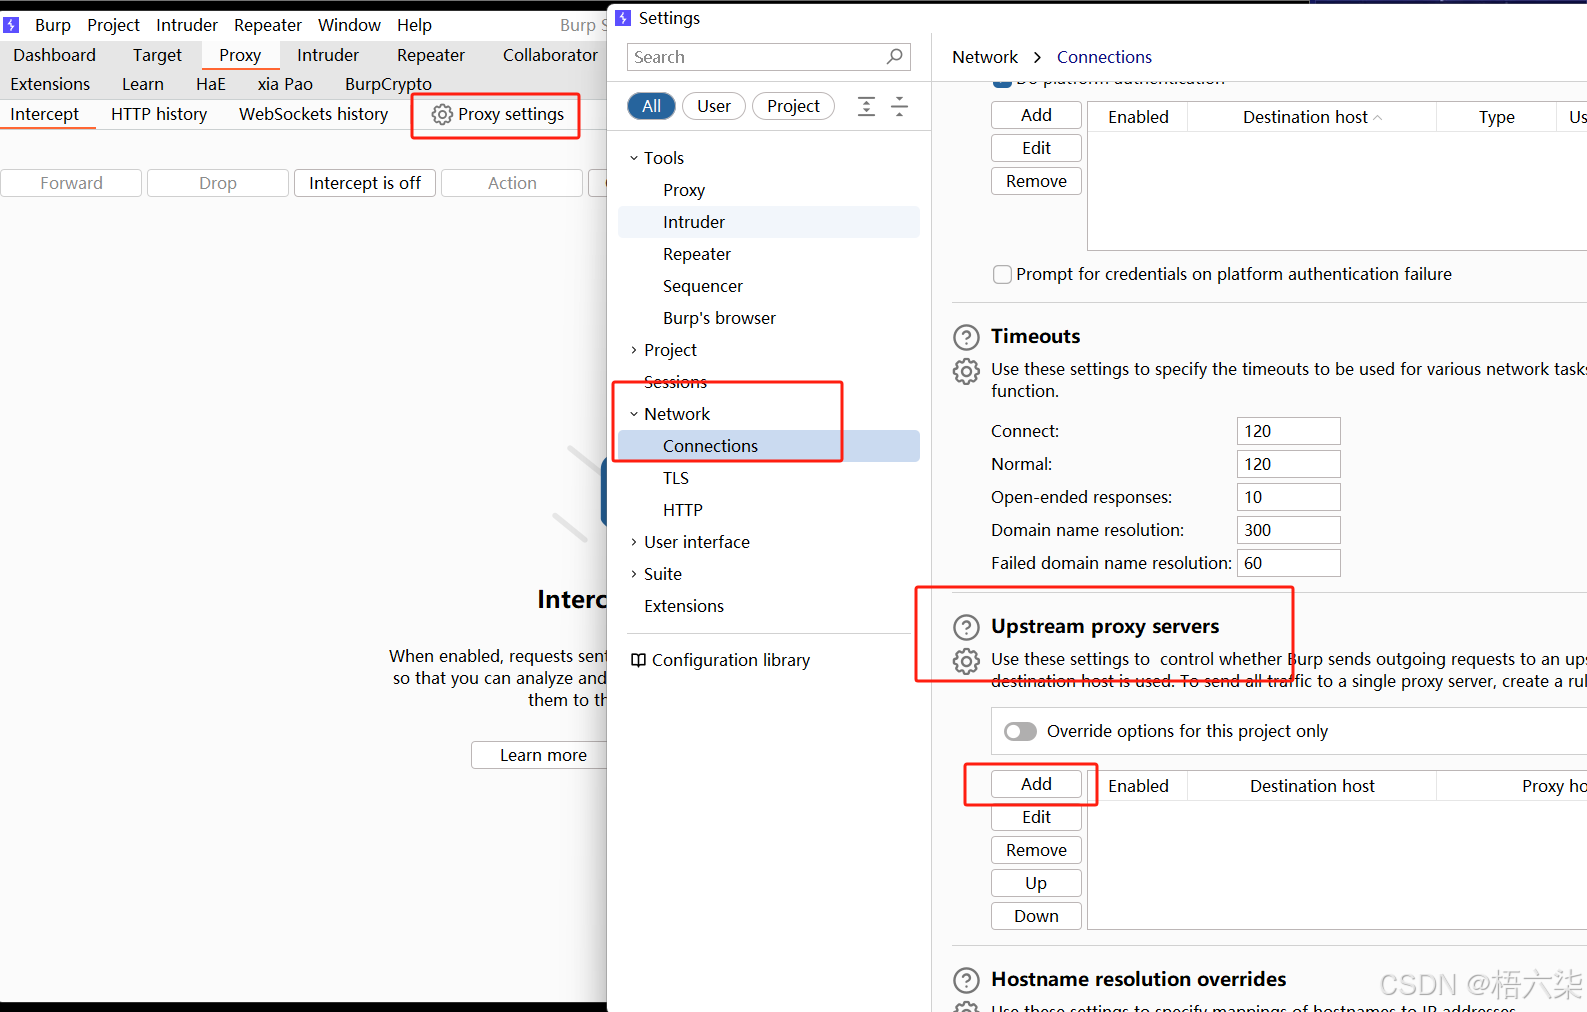
Task: Open the Project menu in menu bar
Action: (x=113, y=25)
